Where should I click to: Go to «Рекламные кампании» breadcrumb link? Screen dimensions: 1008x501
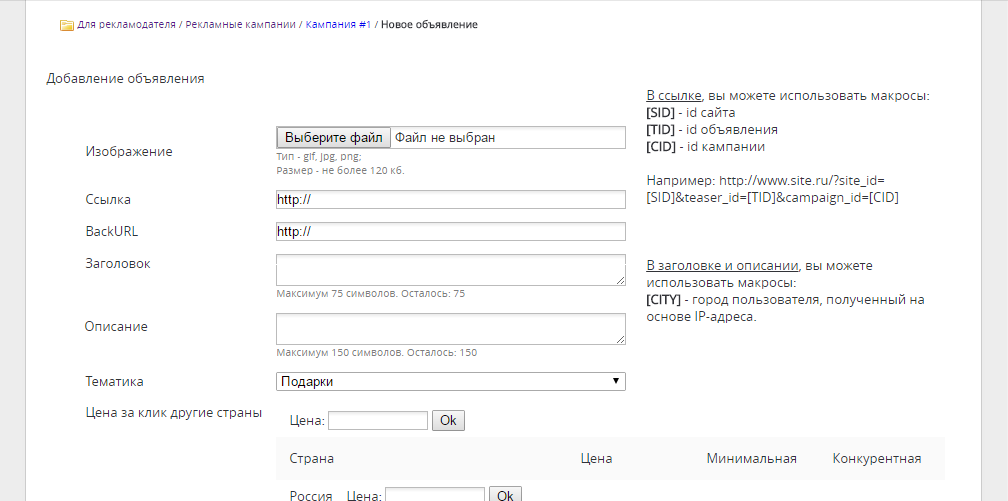click(239, 24)
